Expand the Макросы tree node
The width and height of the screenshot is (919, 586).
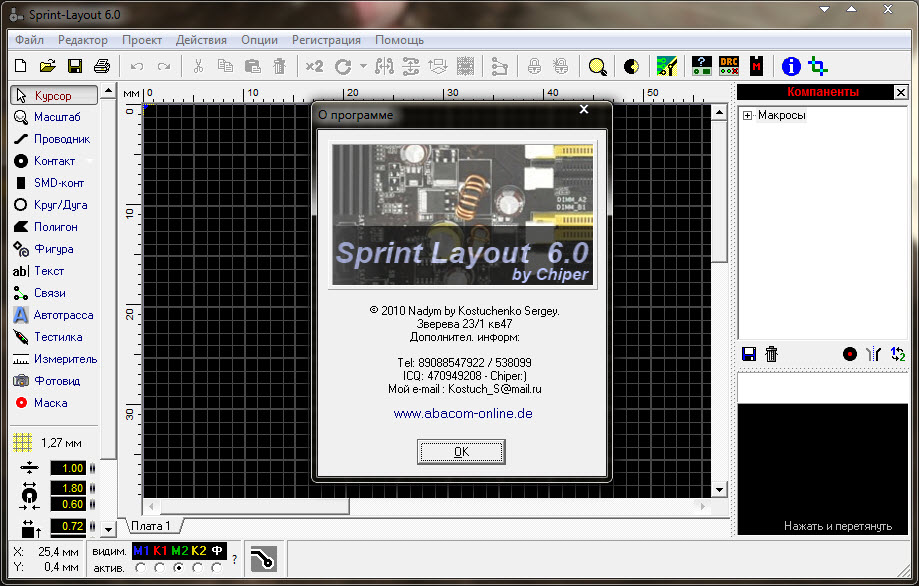tap(747, 116)
